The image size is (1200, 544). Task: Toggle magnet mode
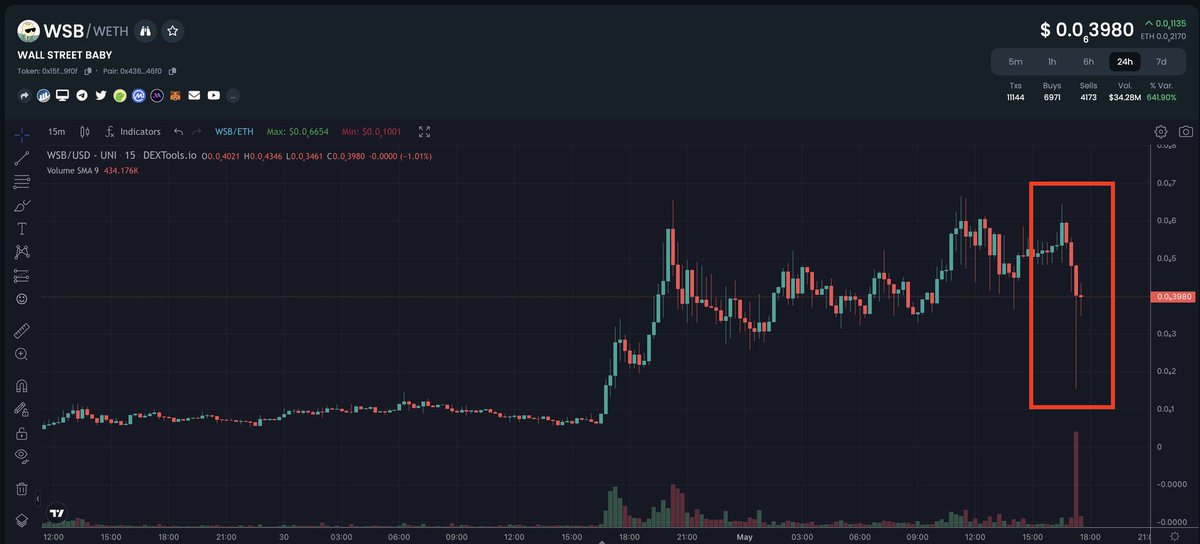pyautogui.click(x=21, y=386)
